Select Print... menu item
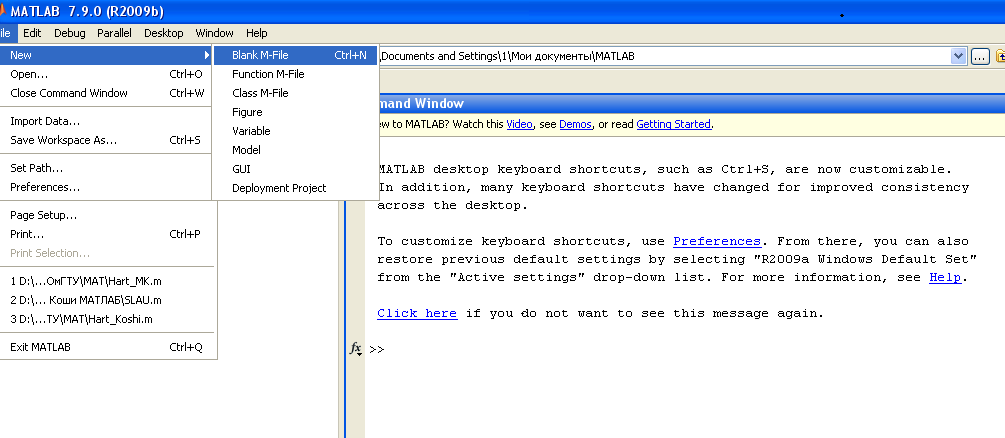The width and height of the screenshot is (1005, 438). point(106,234)
